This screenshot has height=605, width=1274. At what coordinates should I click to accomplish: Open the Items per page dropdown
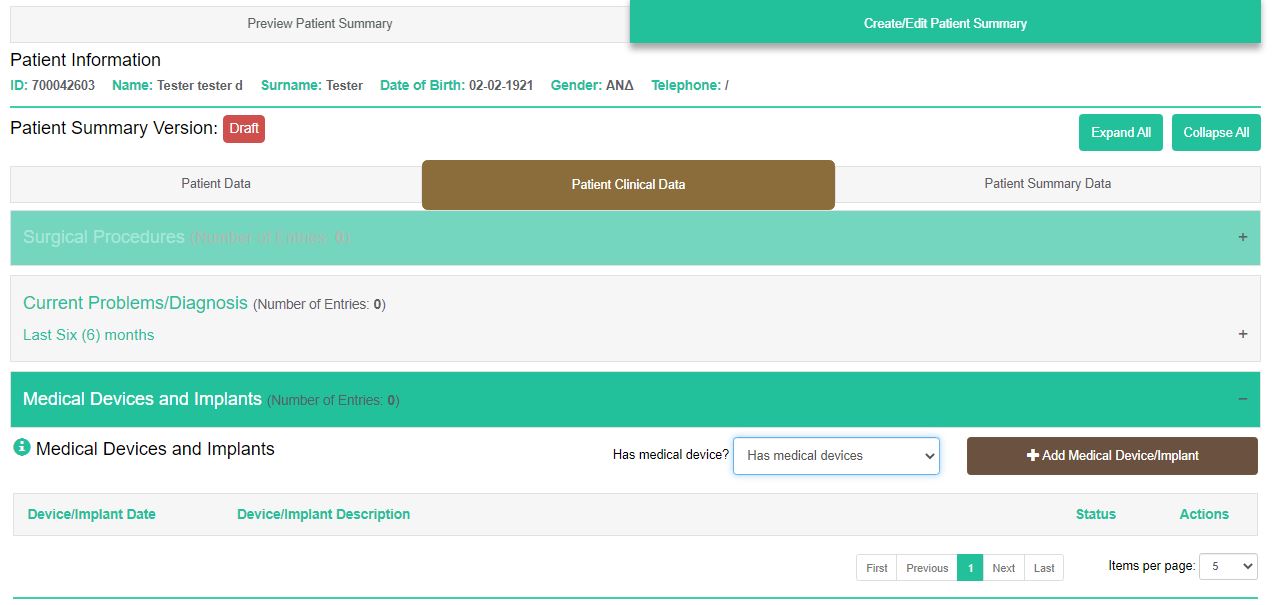click(x=1227, y=566)
